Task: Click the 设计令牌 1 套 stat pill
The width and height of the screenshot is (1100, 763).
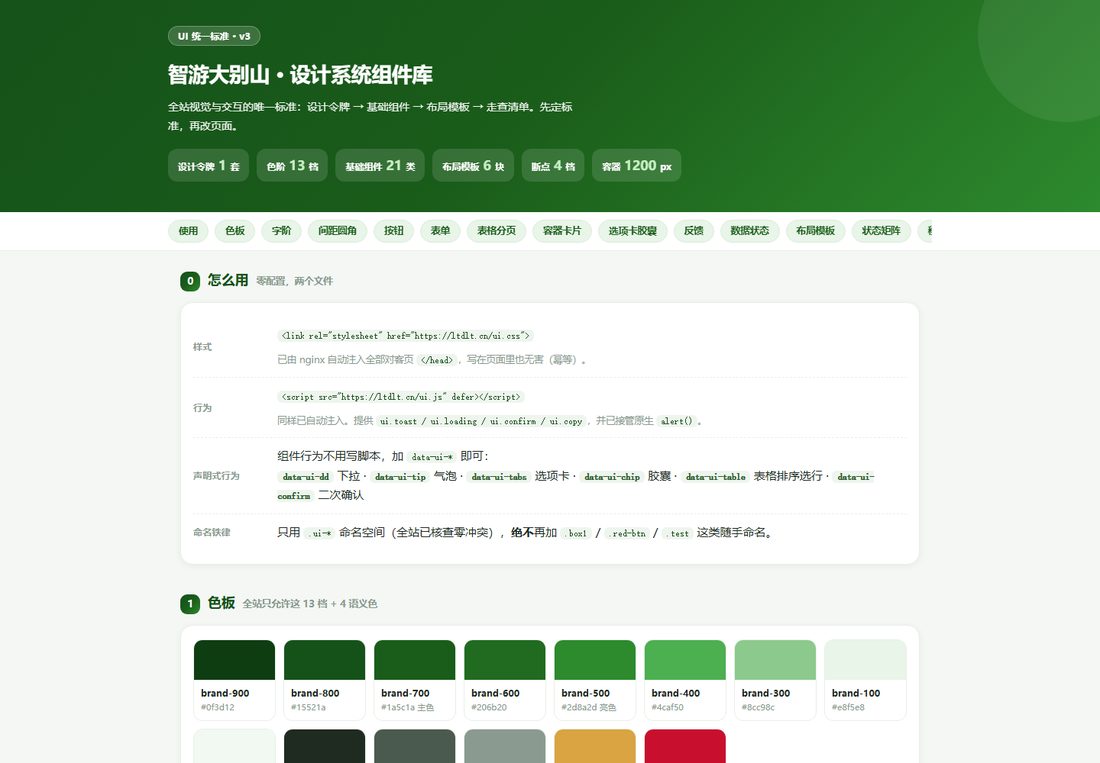Action: click(x=208, y=166)
